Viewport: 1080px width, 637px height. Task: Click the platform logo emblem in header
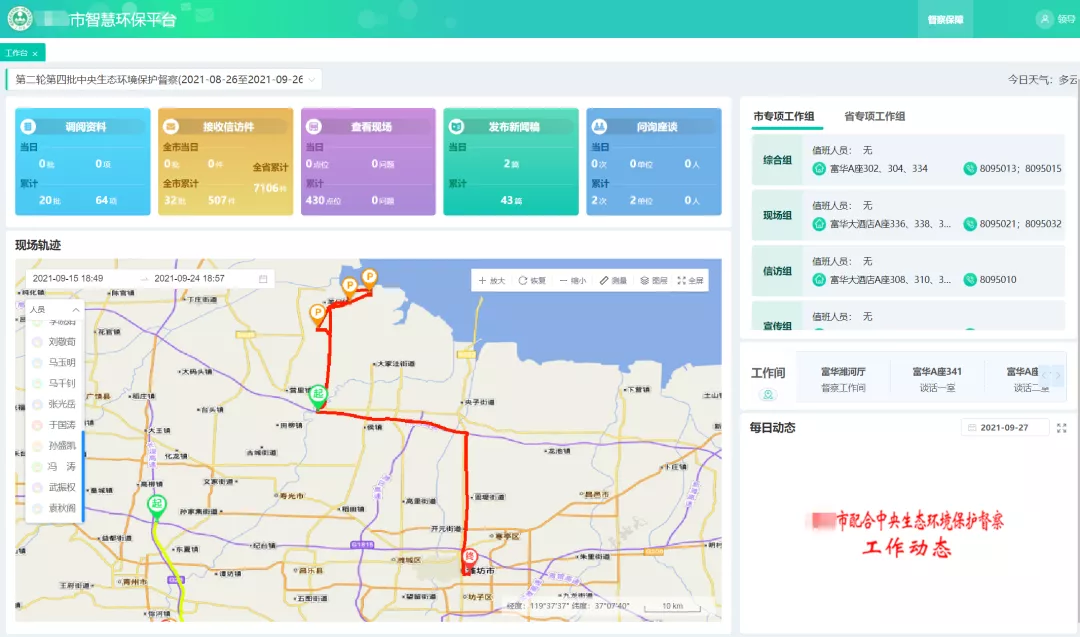coord(20,19)
